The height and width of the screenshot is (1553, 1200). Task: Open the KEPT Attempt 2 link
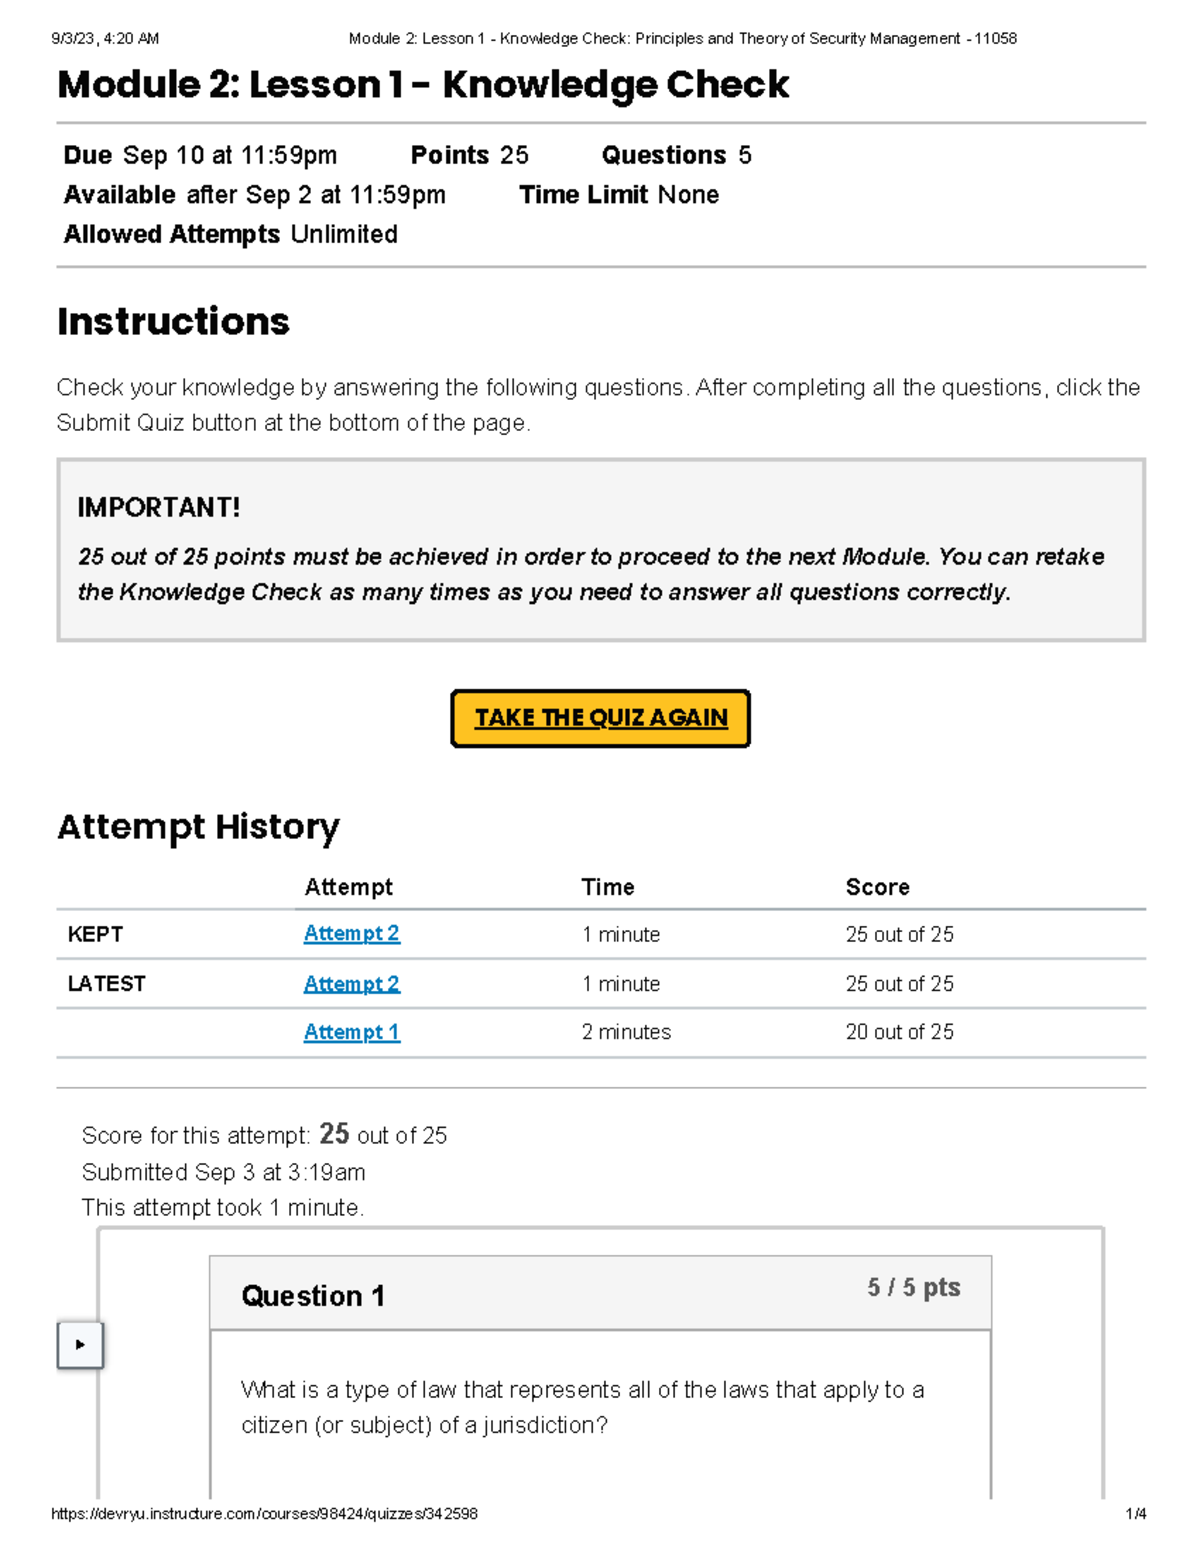coord(352,934)
